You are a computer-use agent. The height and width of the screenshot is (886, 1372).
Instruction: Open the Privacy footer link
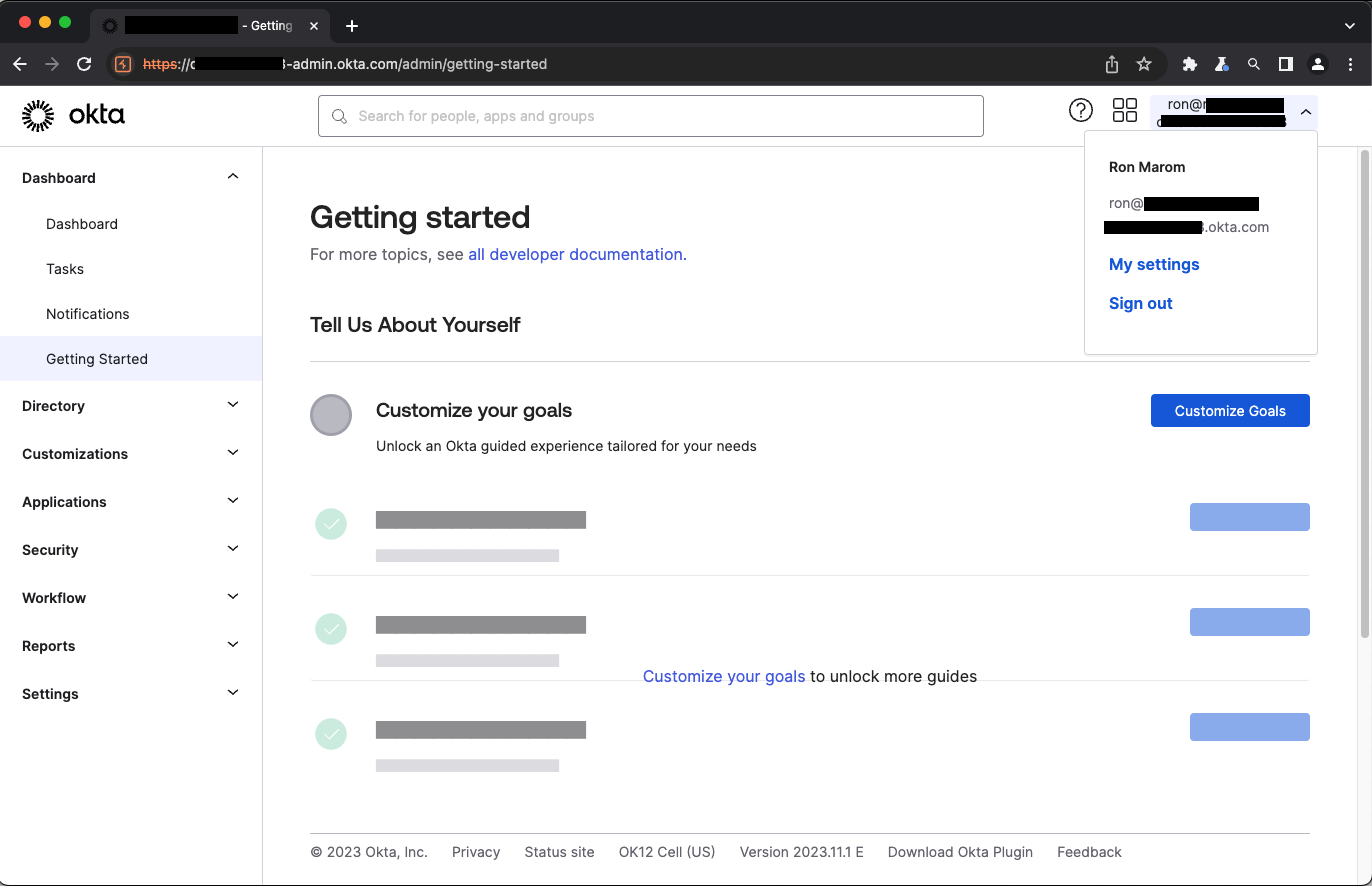pyautogui.click(x=476, y=852)
